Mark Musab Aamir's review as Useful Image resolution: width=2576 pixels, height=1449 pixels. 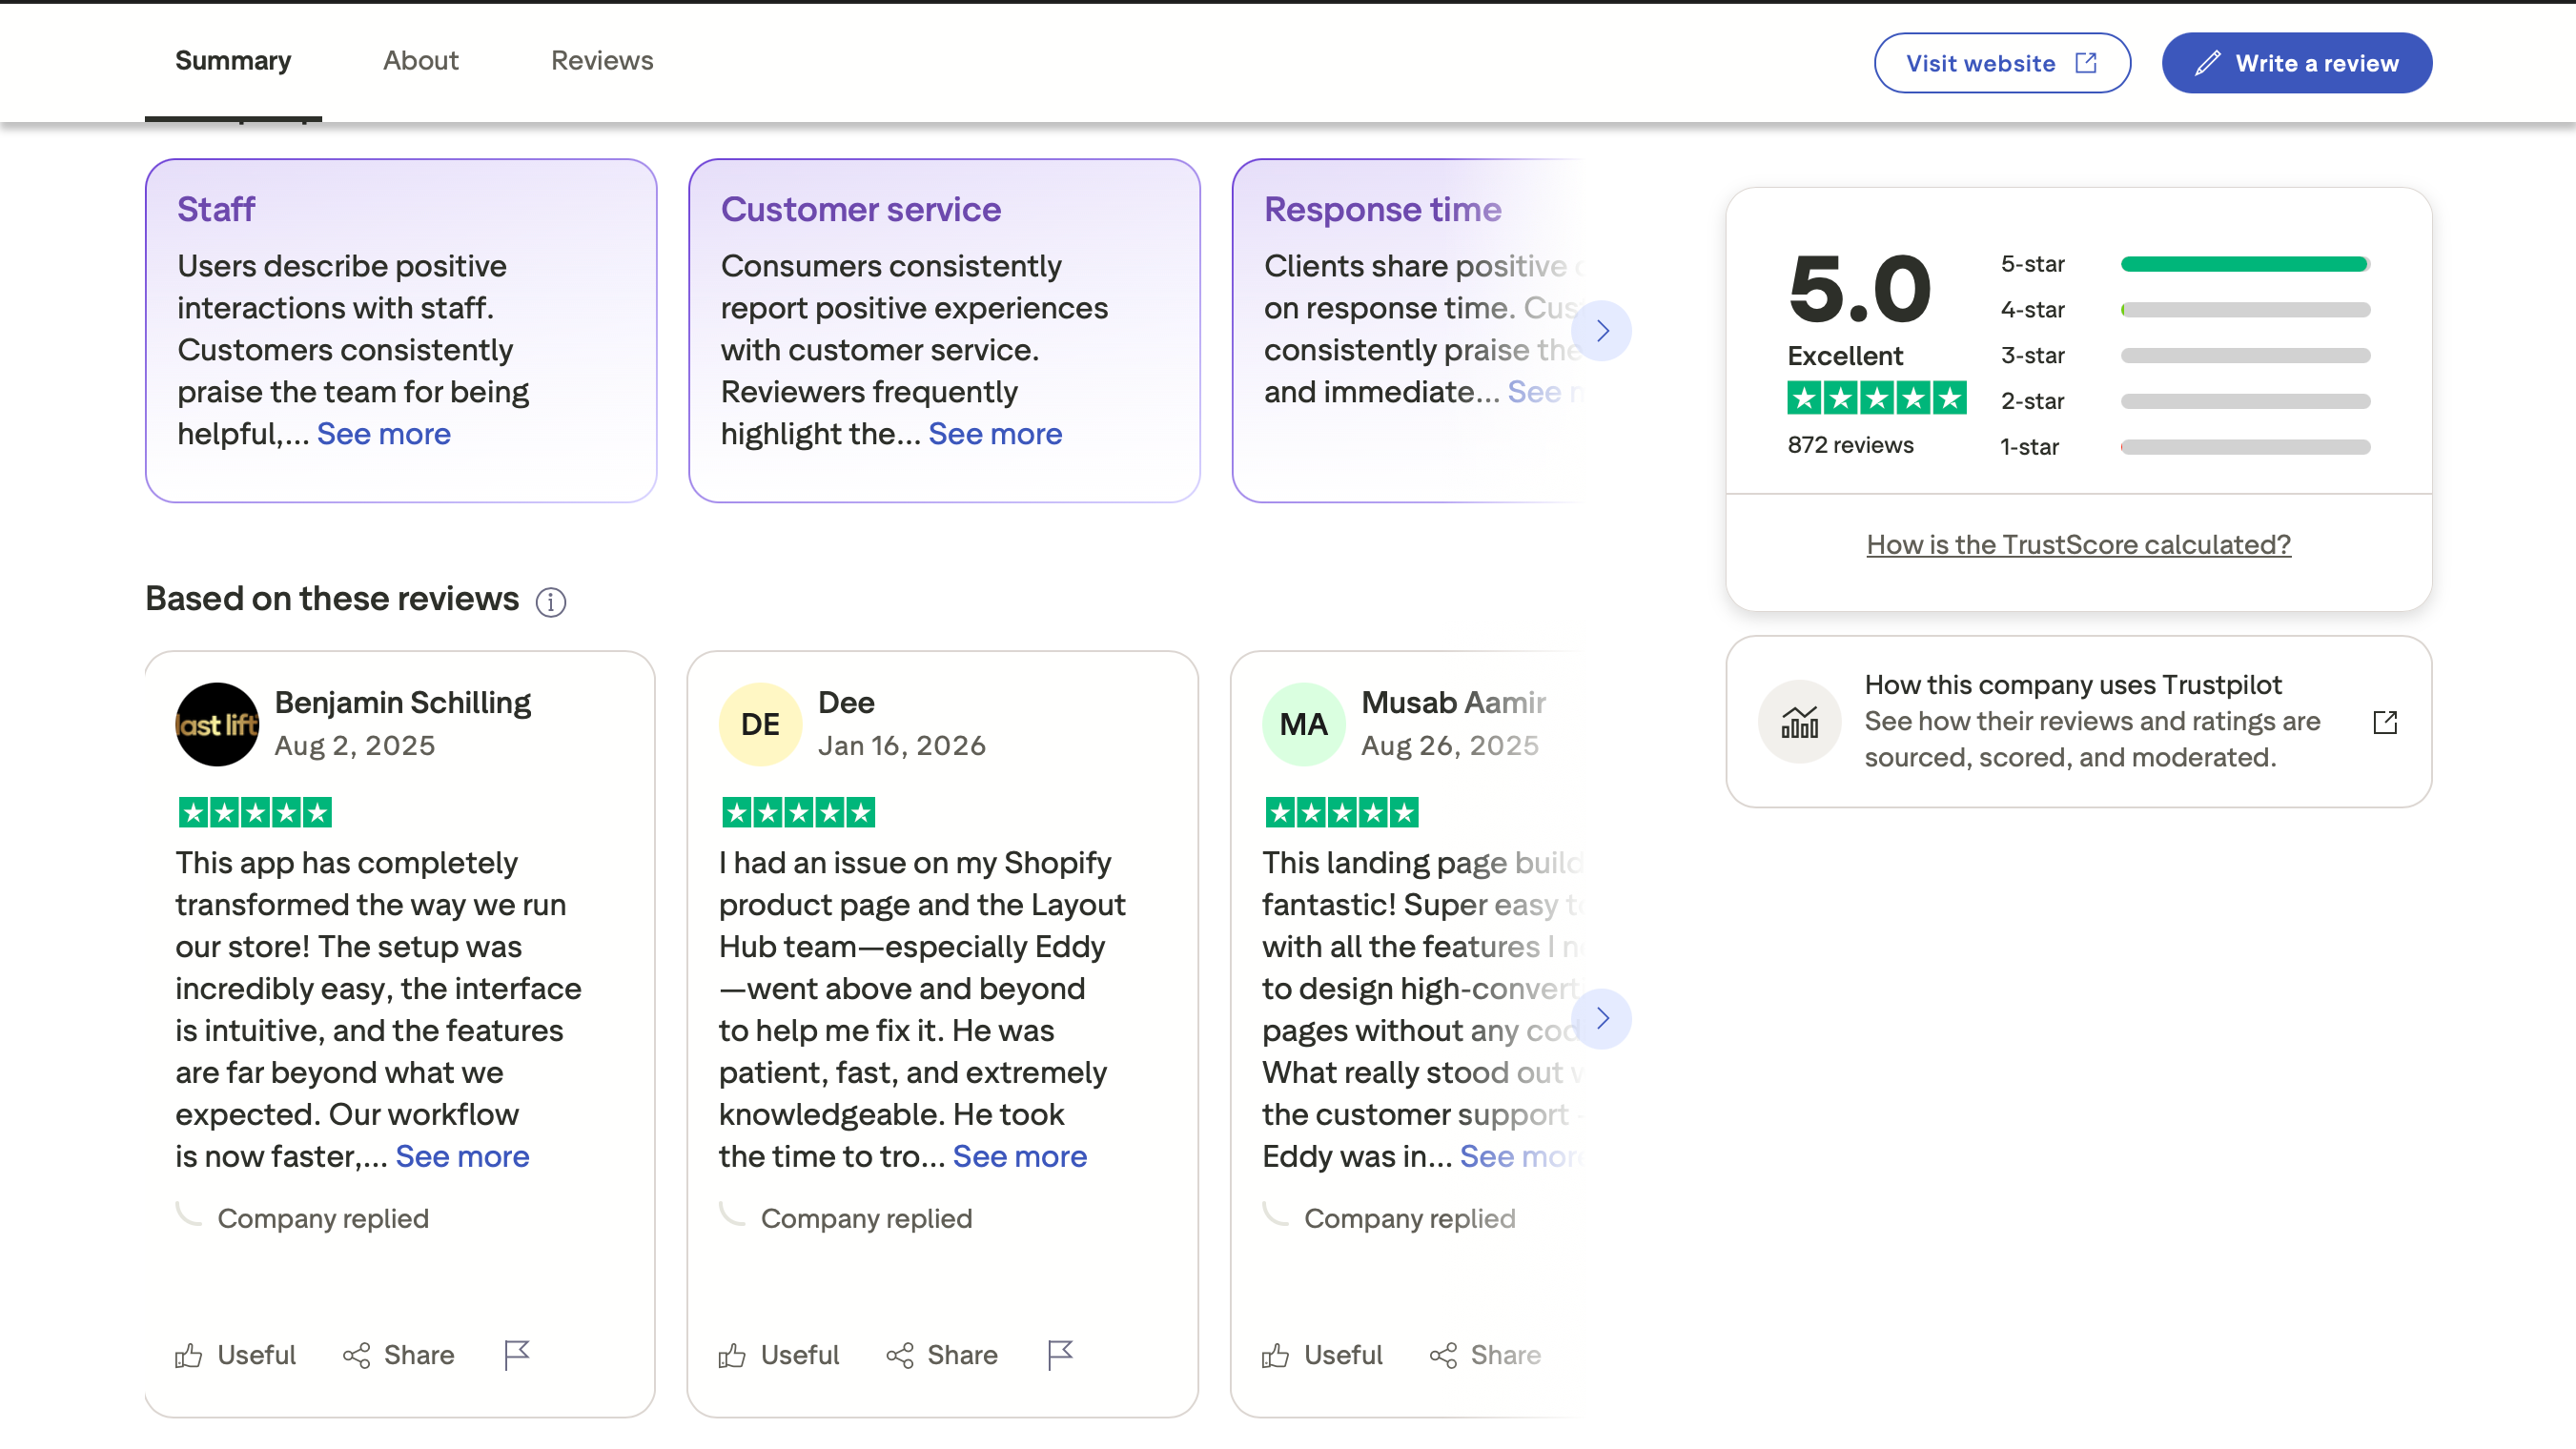coord(1321,1354)
